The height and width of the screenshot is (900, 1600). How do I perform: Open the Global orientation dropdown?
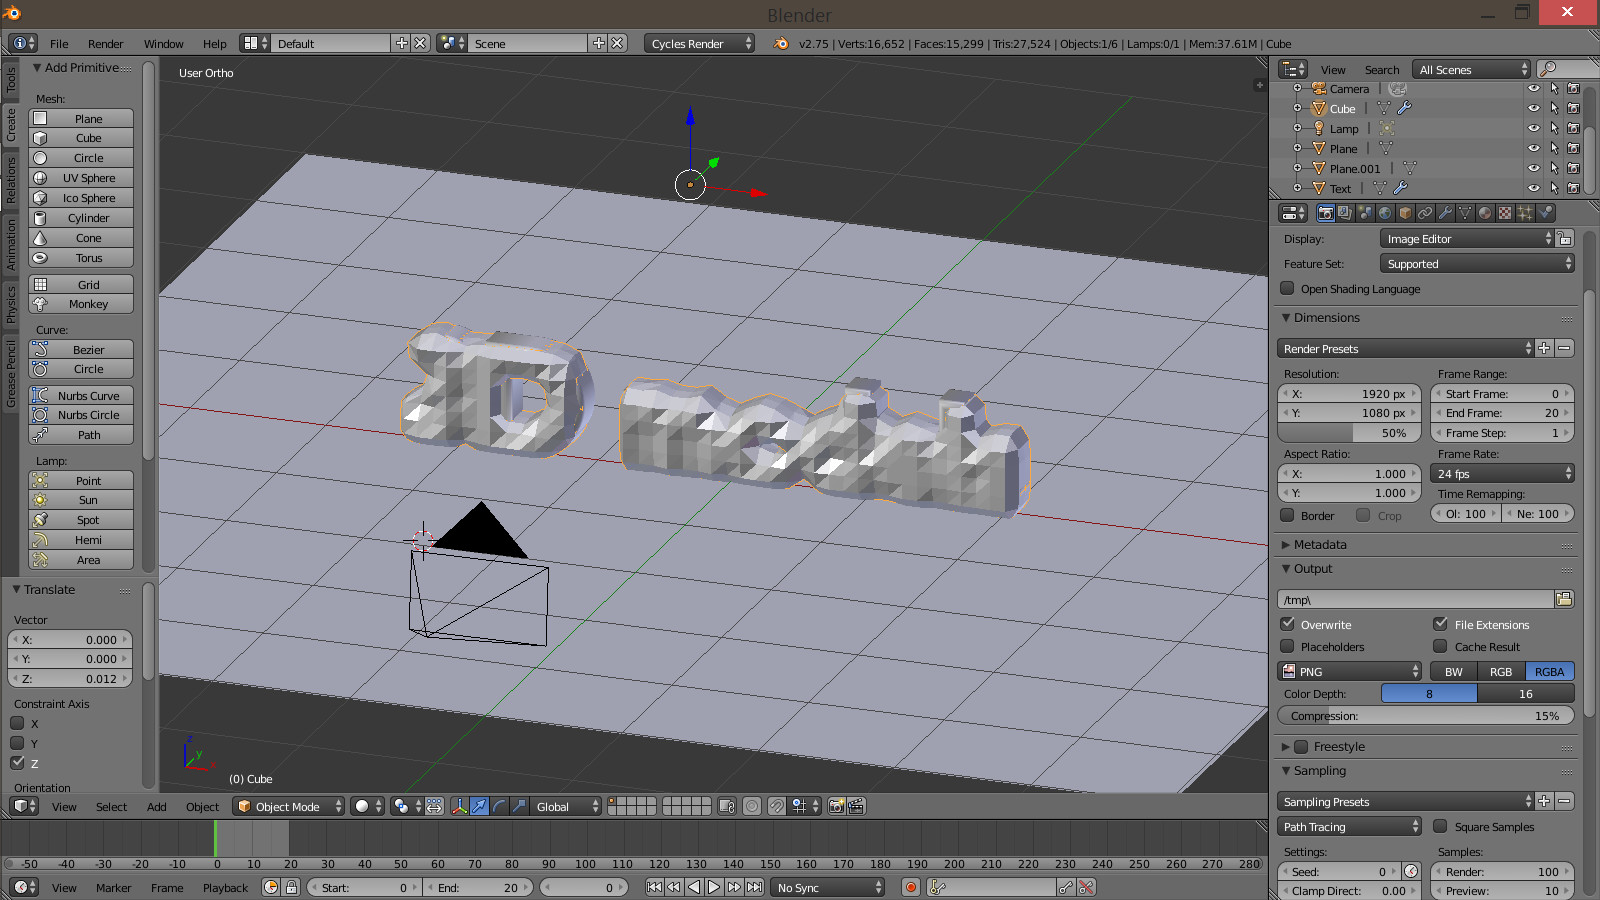coord(566,806)
